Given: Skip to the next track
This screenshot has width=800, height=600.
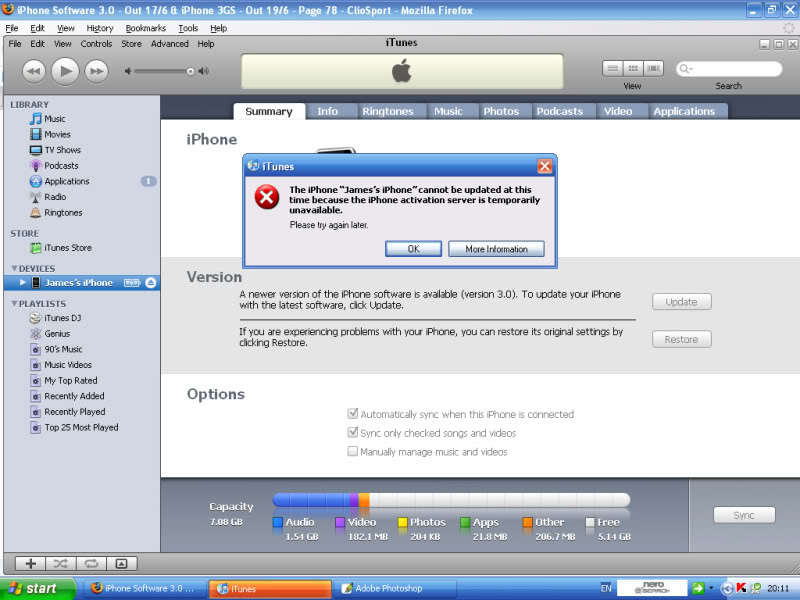Looking at the screenshot, I should pos(96,70).
